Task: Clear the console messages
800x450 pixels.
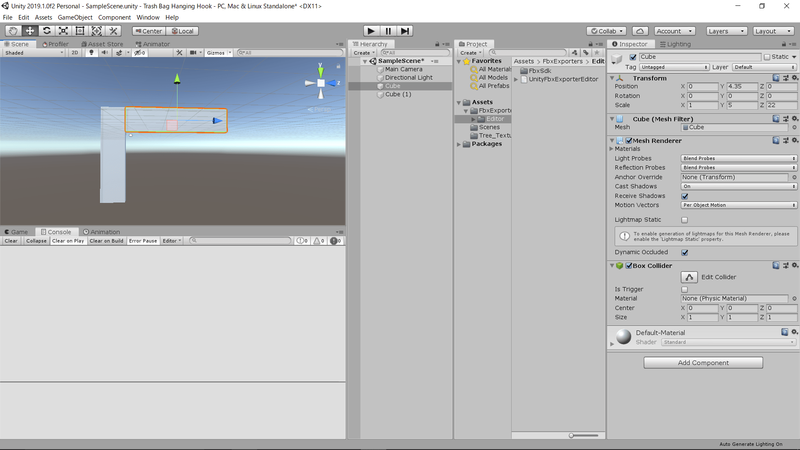Action: pyautogui.click(x=11, y=241)
